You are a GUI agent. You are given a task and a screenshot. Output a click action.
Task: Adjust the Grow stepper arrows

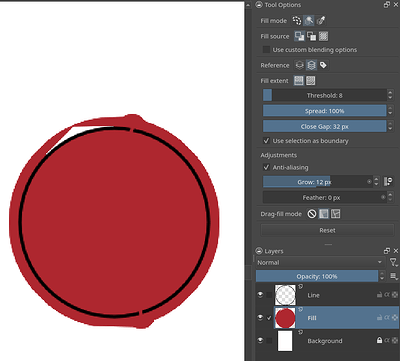[376, 182]
